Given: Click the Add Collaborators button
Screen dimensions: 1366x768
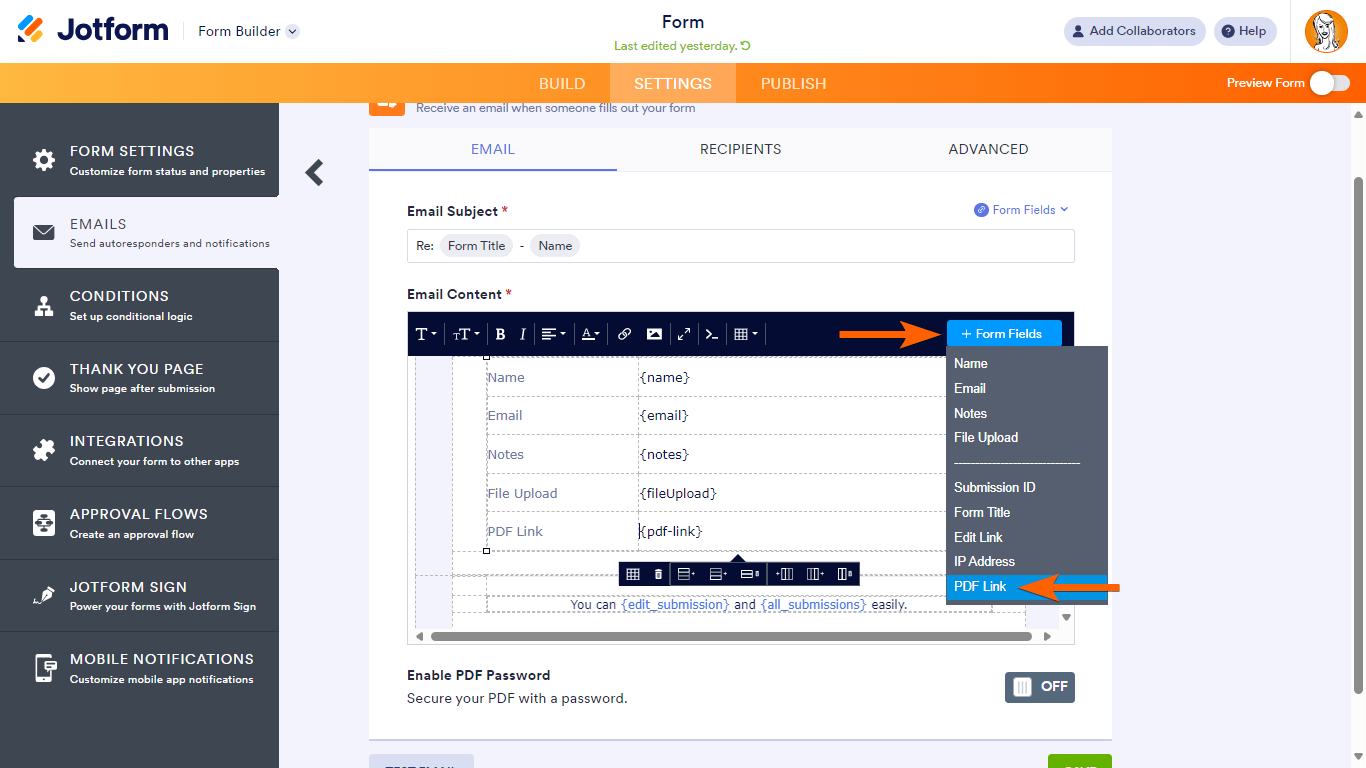Looking at the screenshot, I should [x=1134, y=31].
